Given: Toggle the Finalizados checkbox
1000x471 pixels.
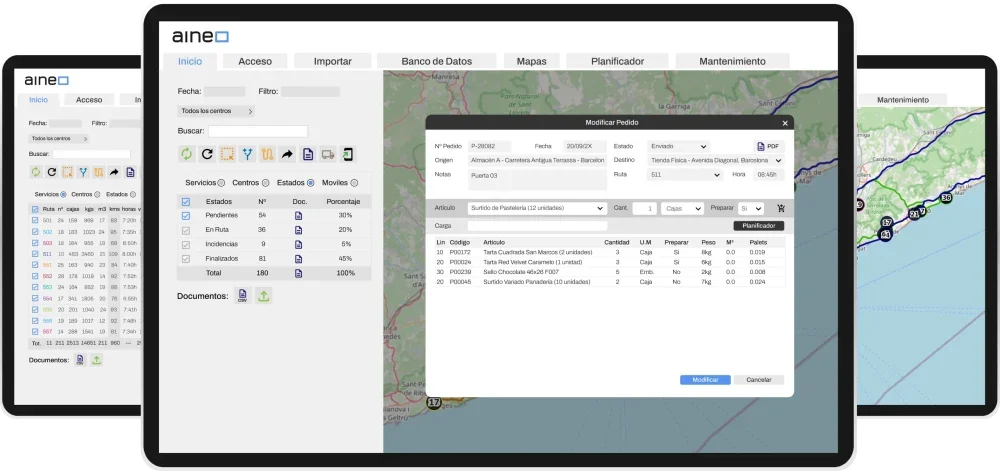Looking at the screenshot, I should (x=186, y=259).
